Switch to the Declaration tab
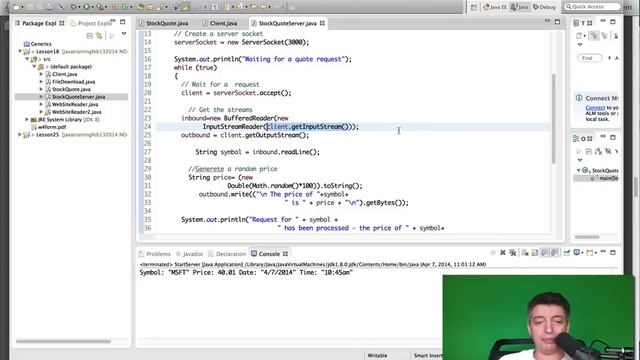The width and height of the screenshot is (640, 360). click(x=227, y=254)
